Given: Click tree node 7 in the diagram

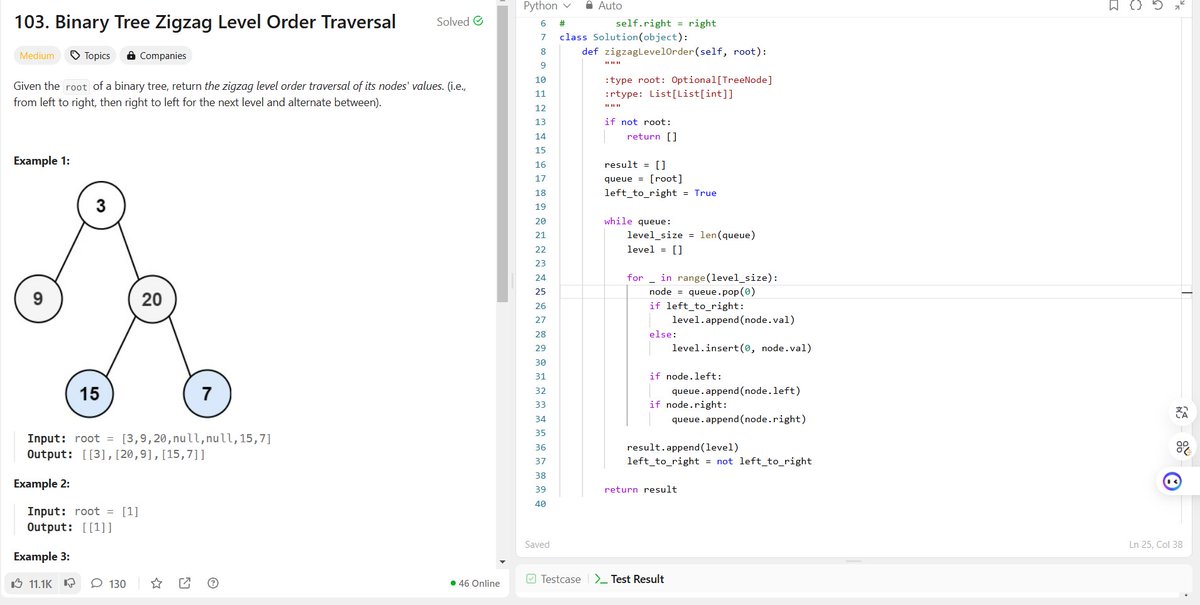Looking at the screenshot, I should click(x=207, y=393).
